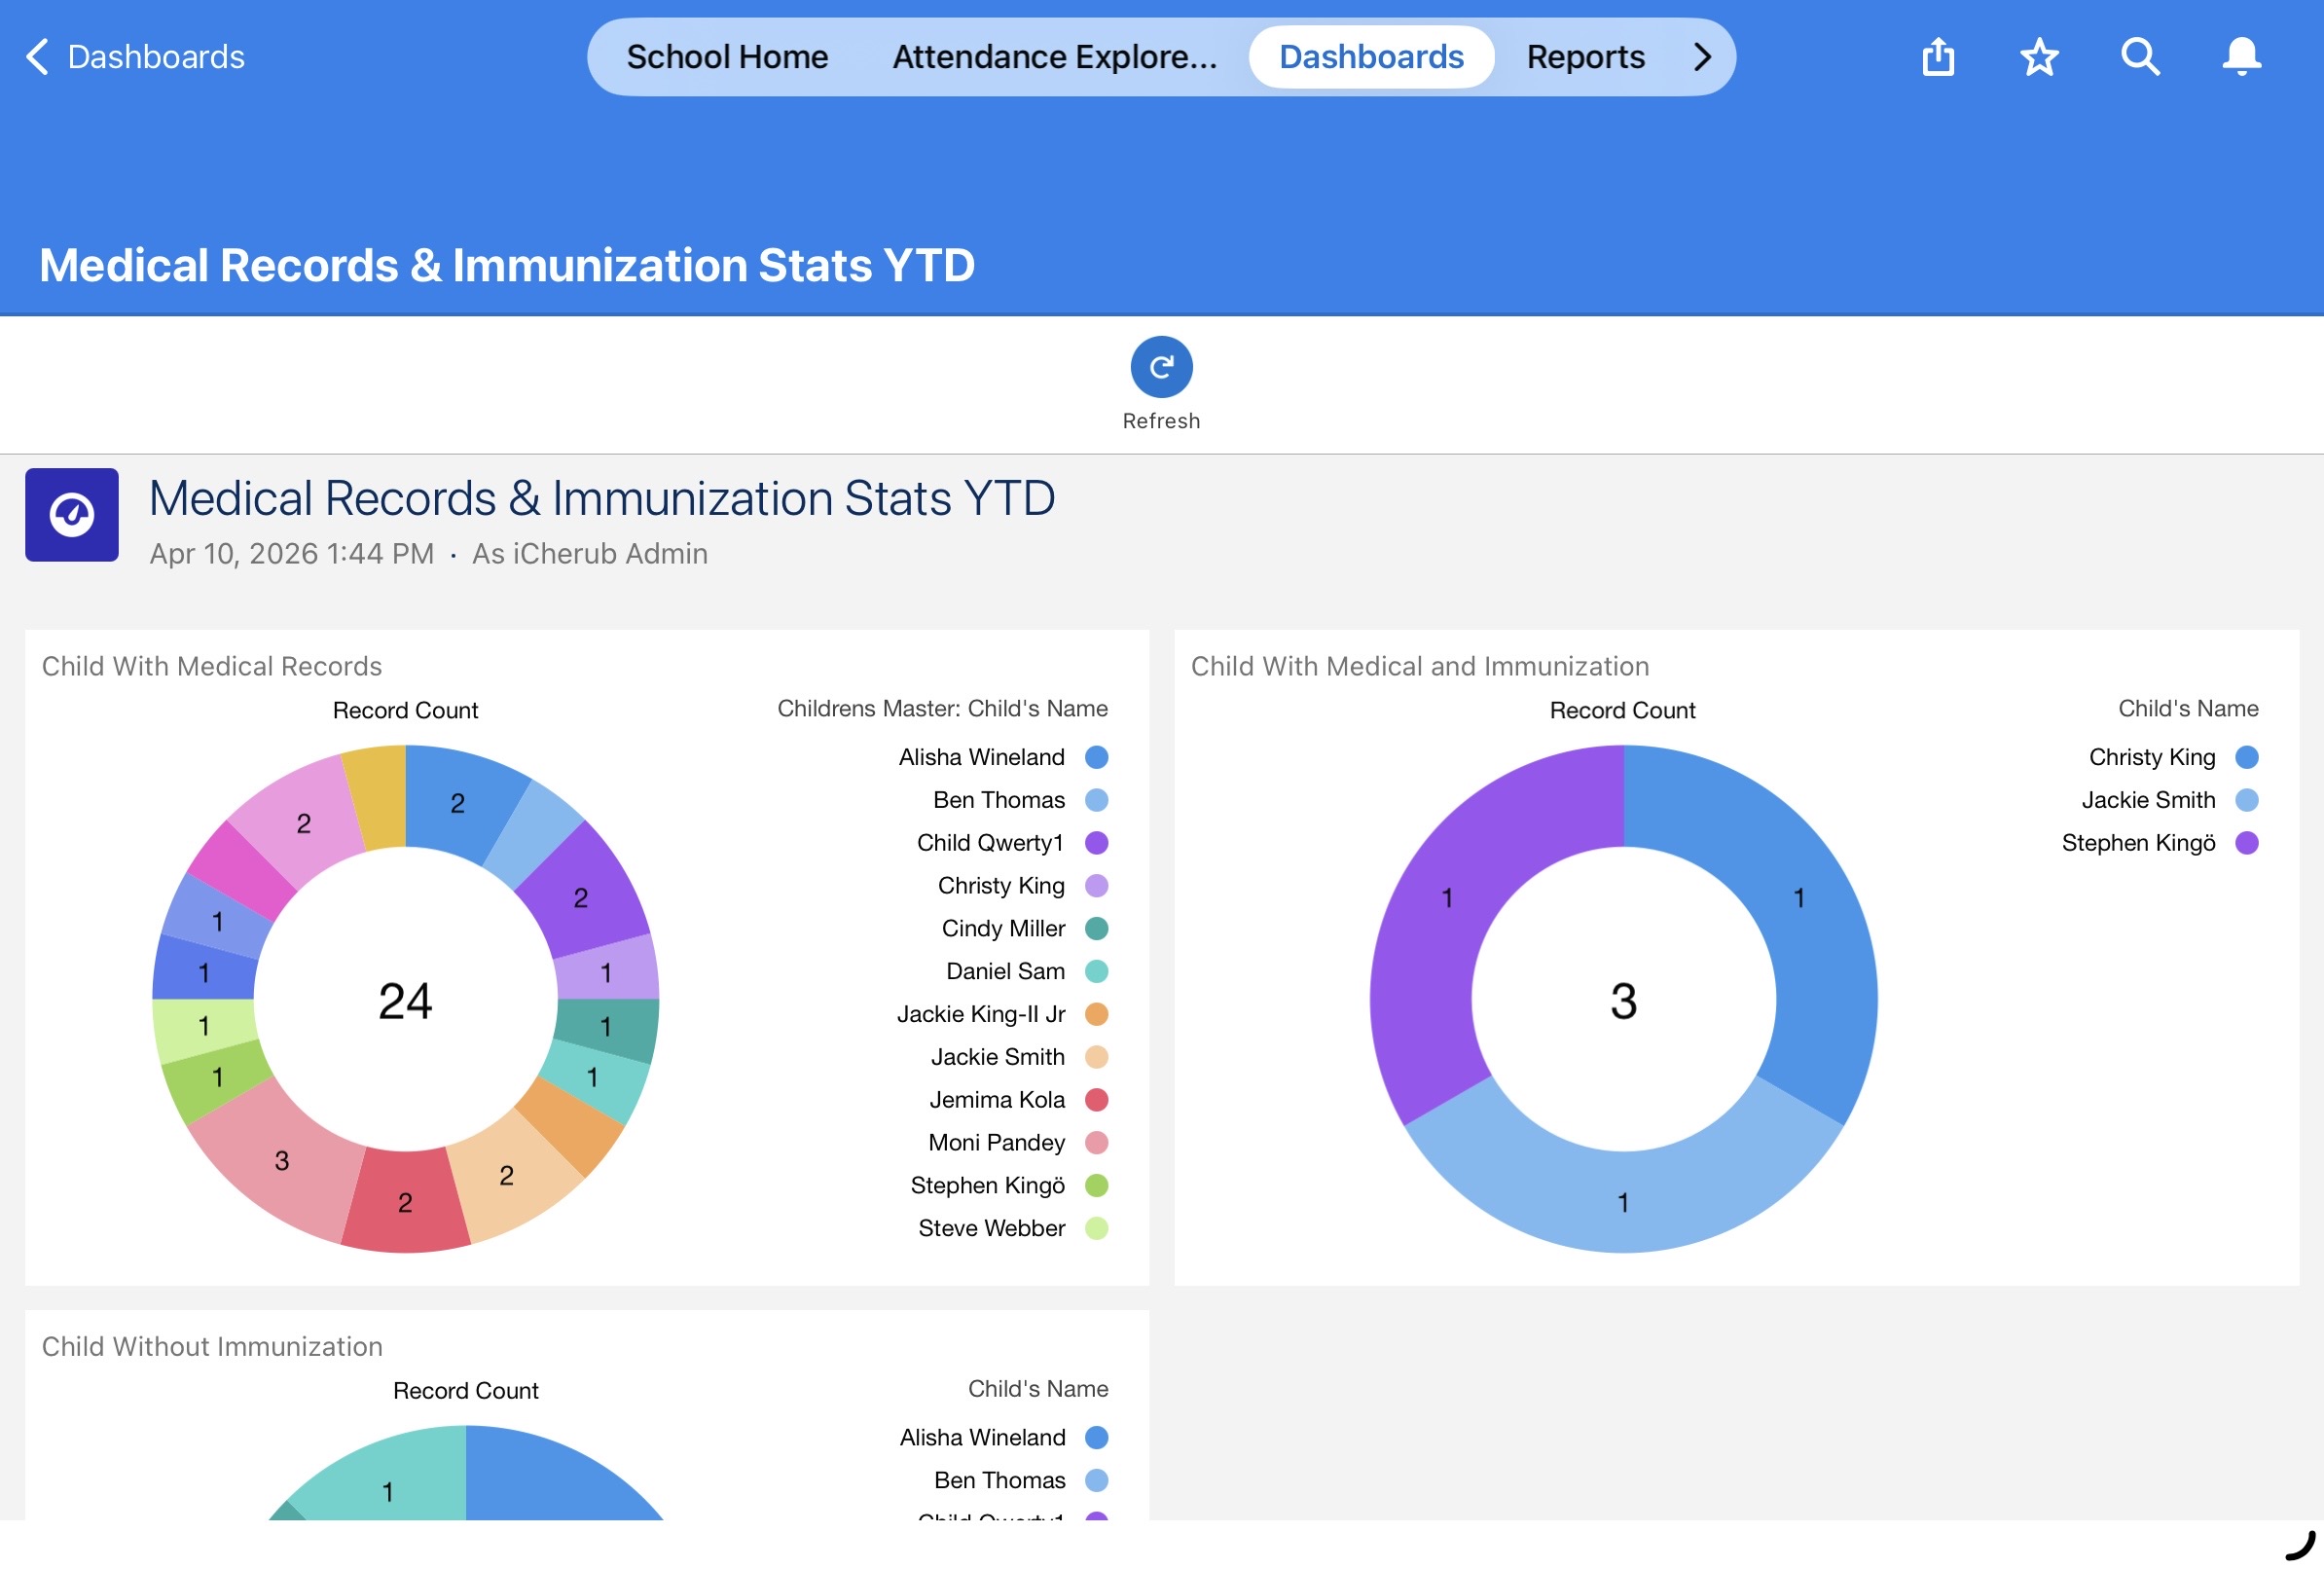Open search with the magnifier icon
Image resolution: width=2324 pixels, height=1569 pixels.
[2140, 57]
